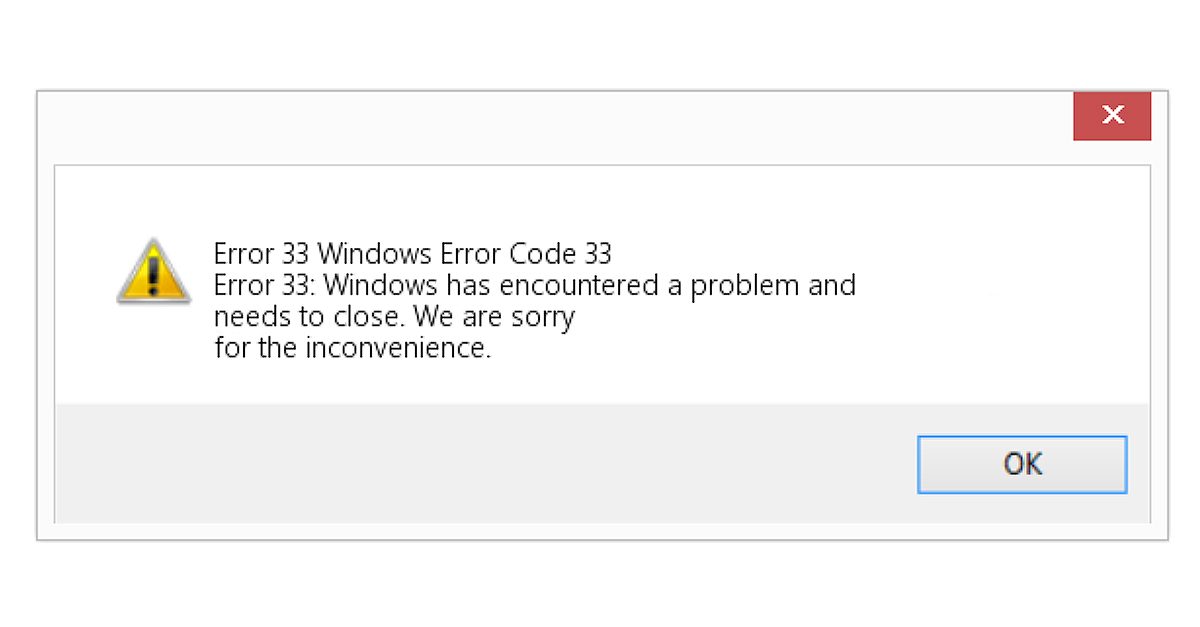Click the word 'problem' in the message
Screen dimensions: 1200x627
point(742,286)
